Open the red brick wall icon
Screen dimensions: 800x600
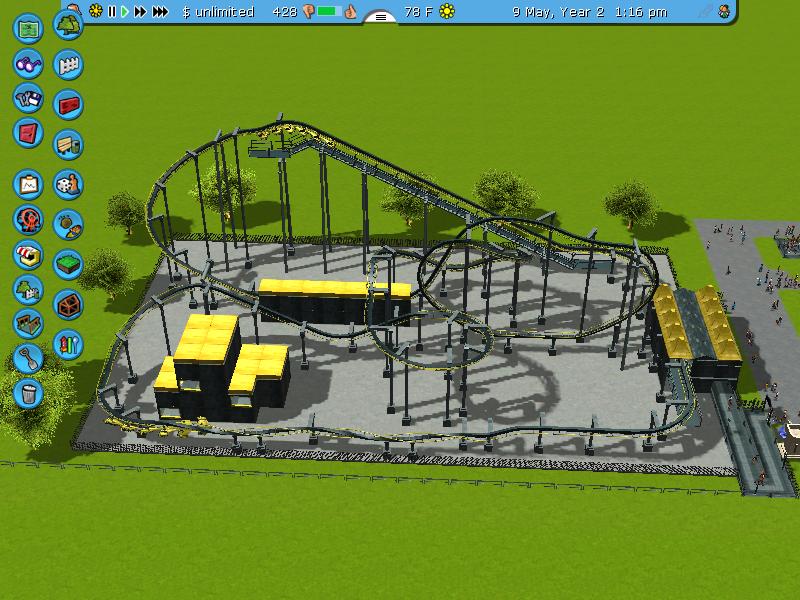(x=68, y=105)
